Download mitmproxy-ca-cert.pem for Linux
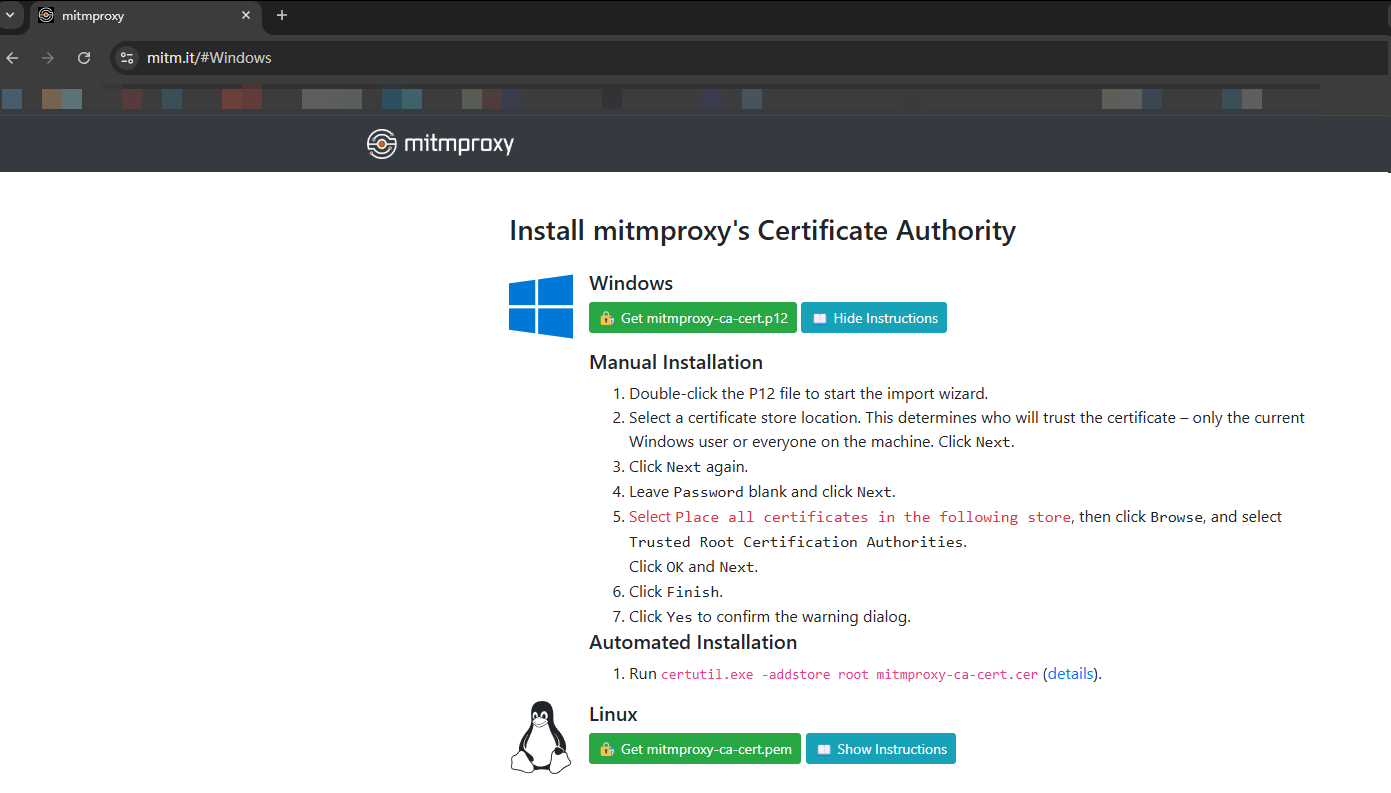1391x793 pixels. (695, 749)
